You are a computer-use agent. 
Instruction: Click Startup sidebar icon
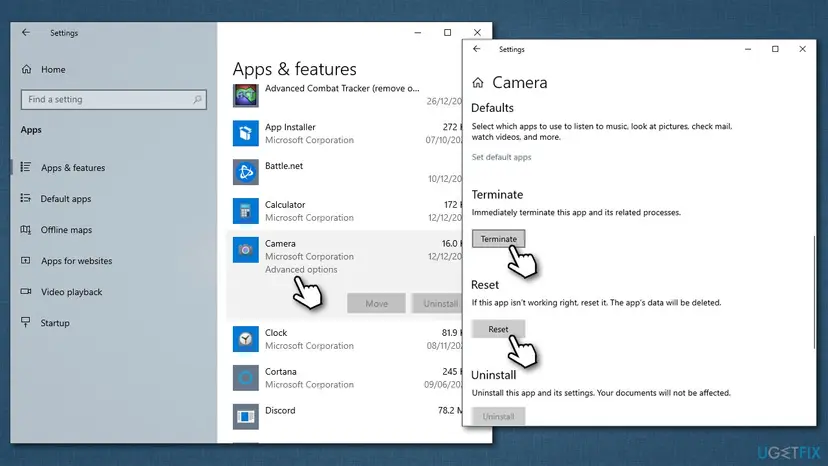(x=25, y=322)
